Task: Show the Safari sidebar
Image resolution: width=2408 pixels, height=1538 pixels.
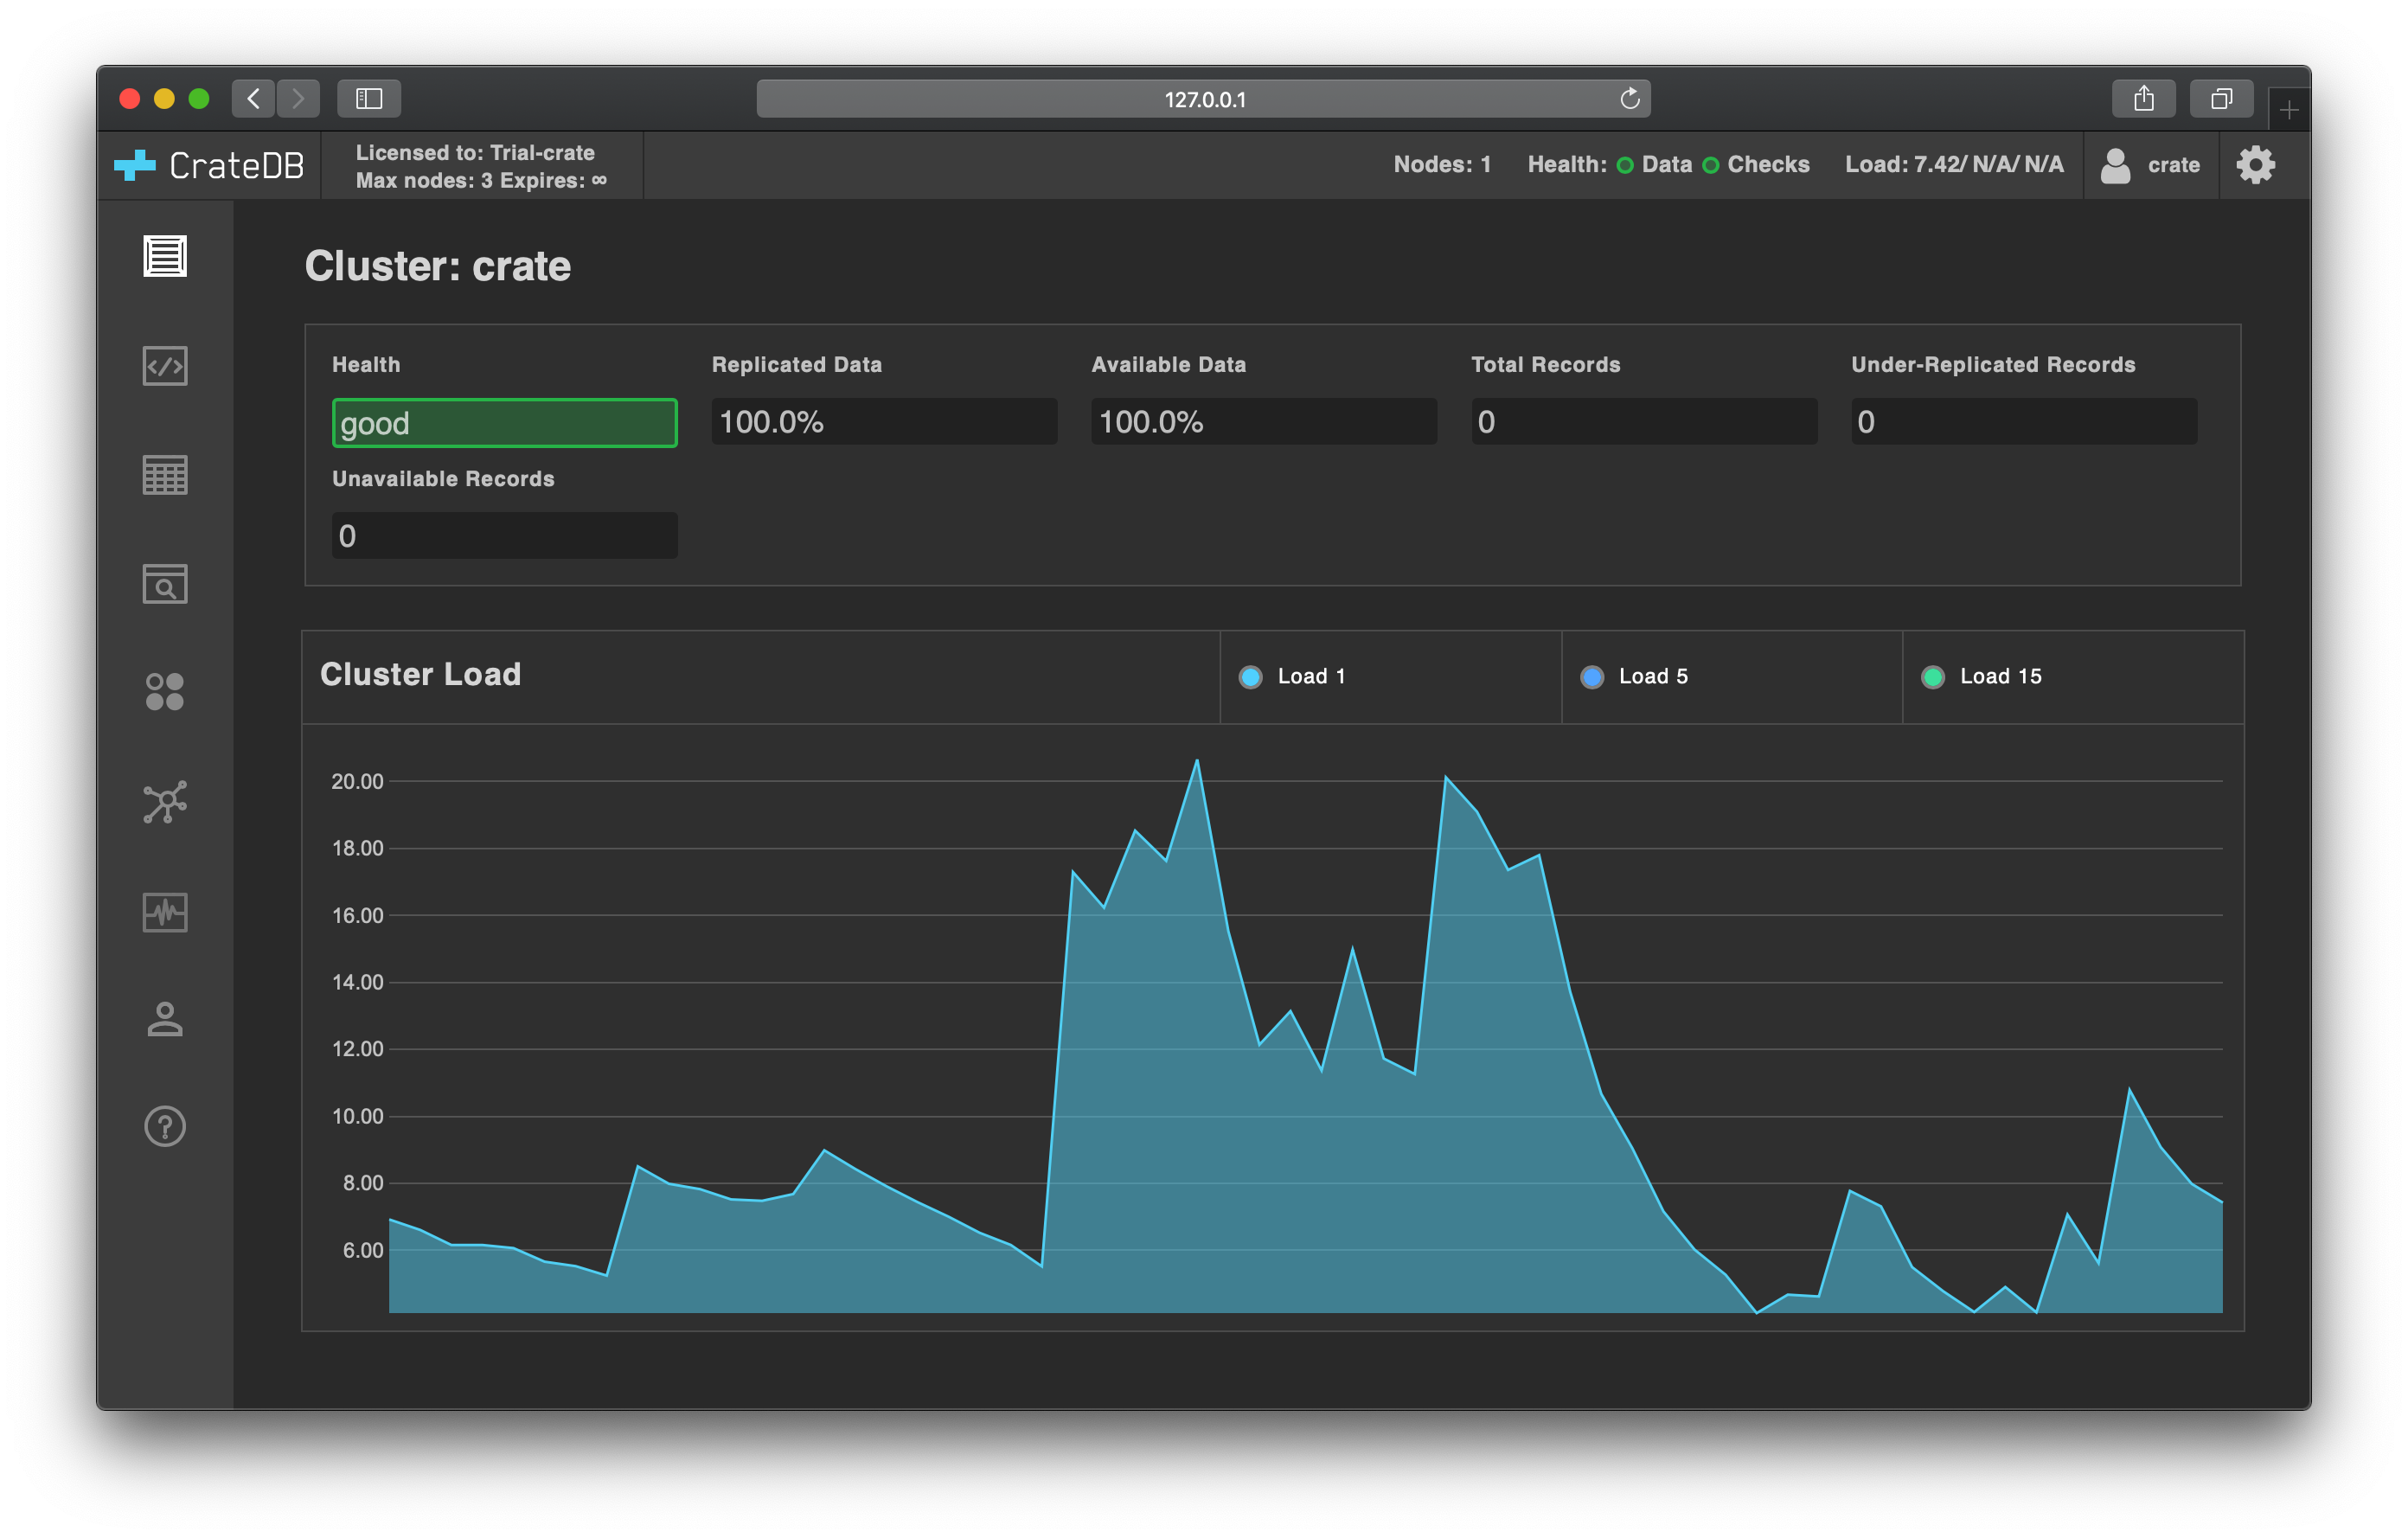Action: click(x=369, y=98)
